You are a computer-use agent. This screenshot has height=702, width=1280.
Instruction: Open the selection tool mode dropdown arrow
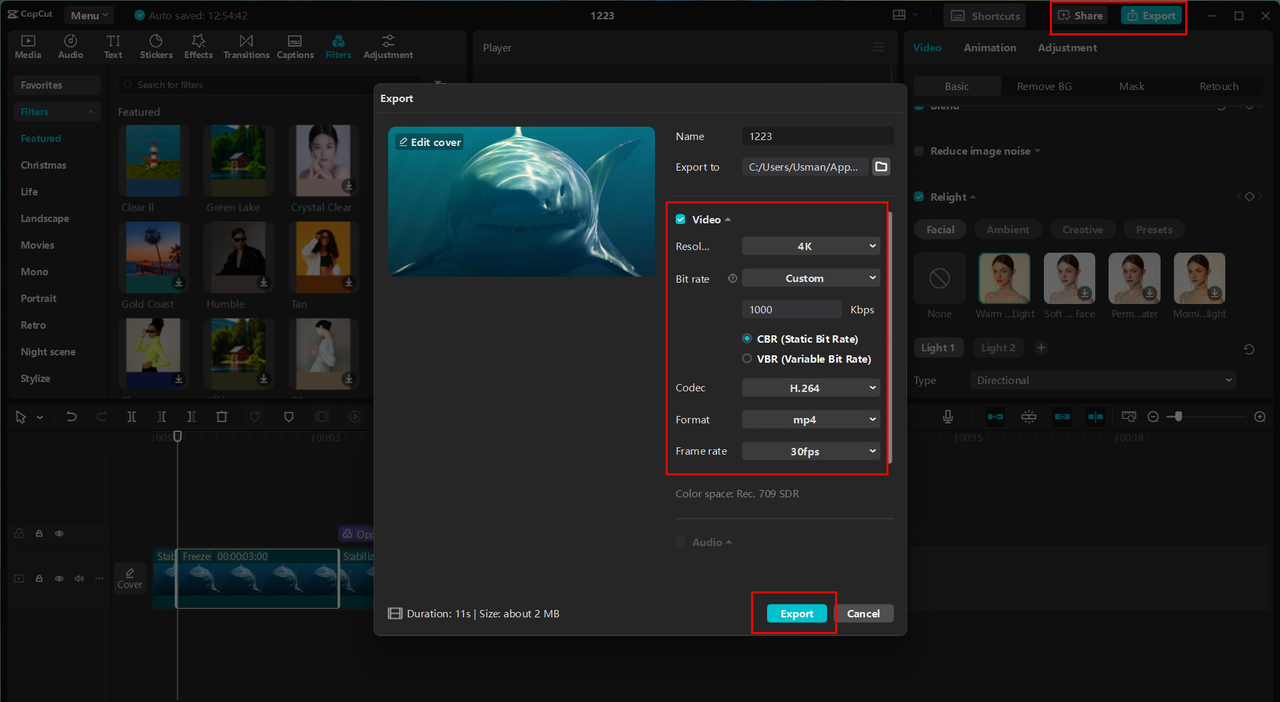coord(40,417)
